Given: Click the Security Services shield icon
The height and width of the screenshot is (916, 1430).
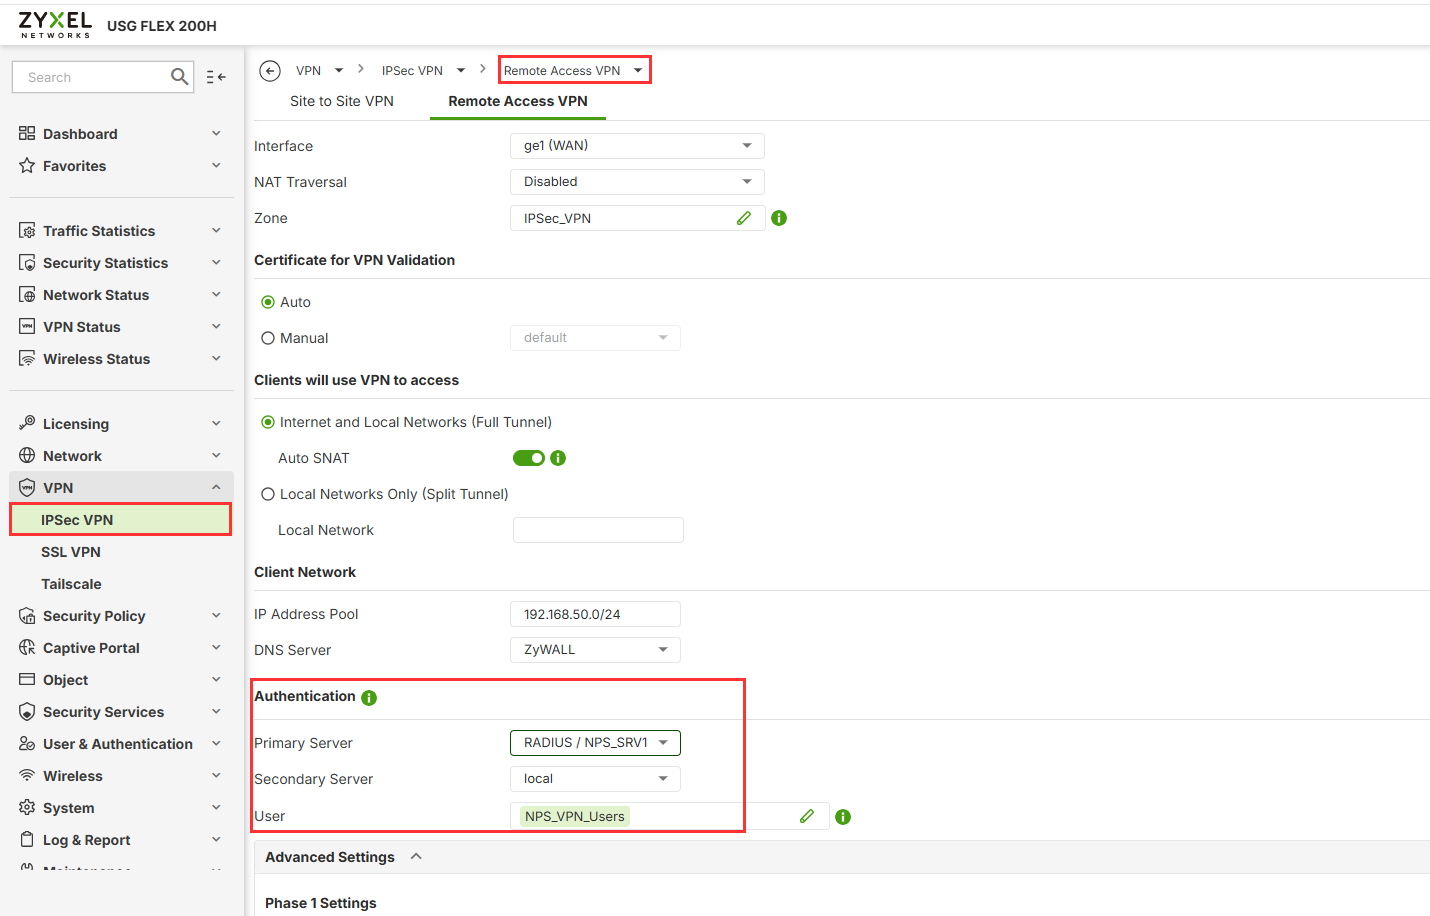Looking at the screenshot, I should (x=27, y=712).
